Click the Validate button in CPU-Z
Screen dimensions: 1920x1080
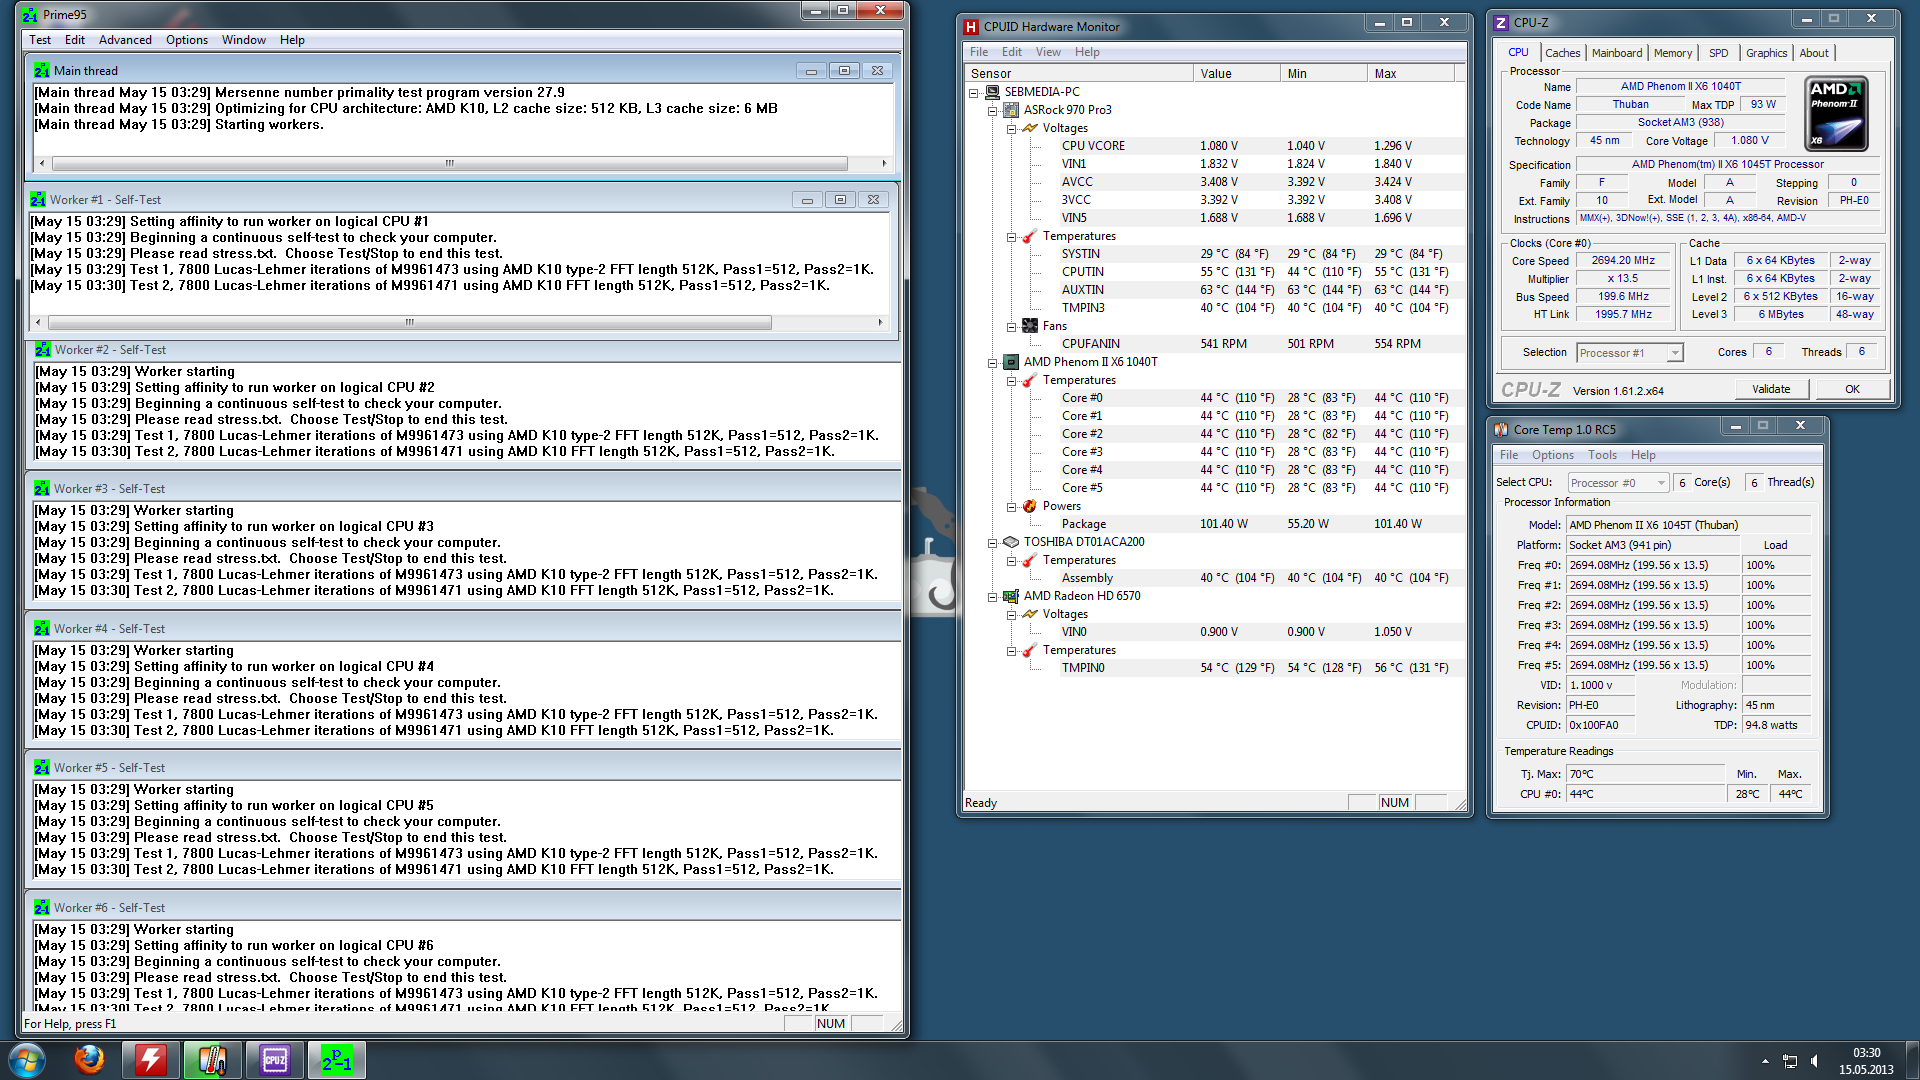(x=1770, y=389)
